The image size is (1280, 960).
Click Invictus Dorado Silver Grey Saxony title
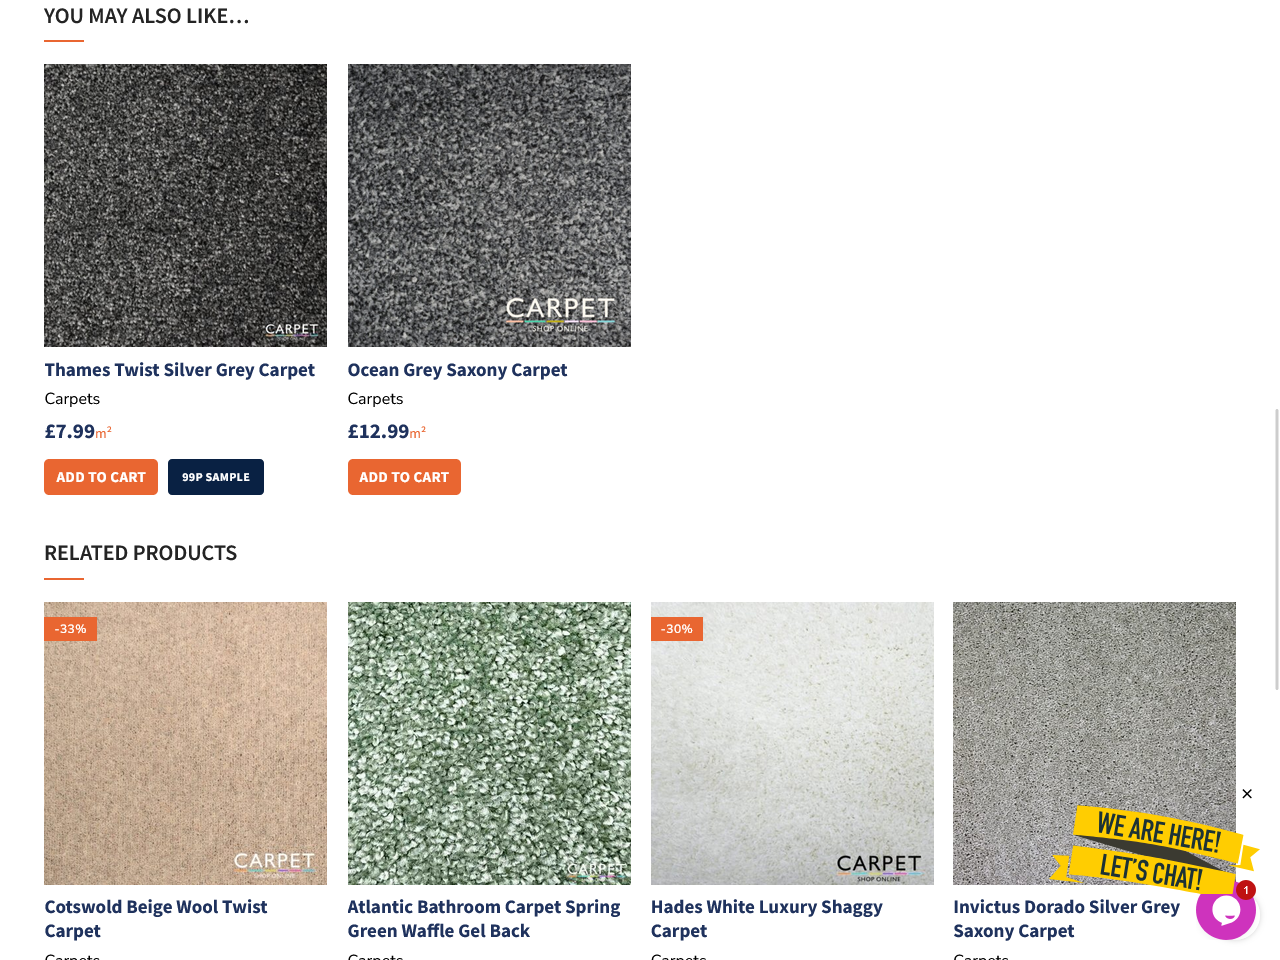[1067, 919]
